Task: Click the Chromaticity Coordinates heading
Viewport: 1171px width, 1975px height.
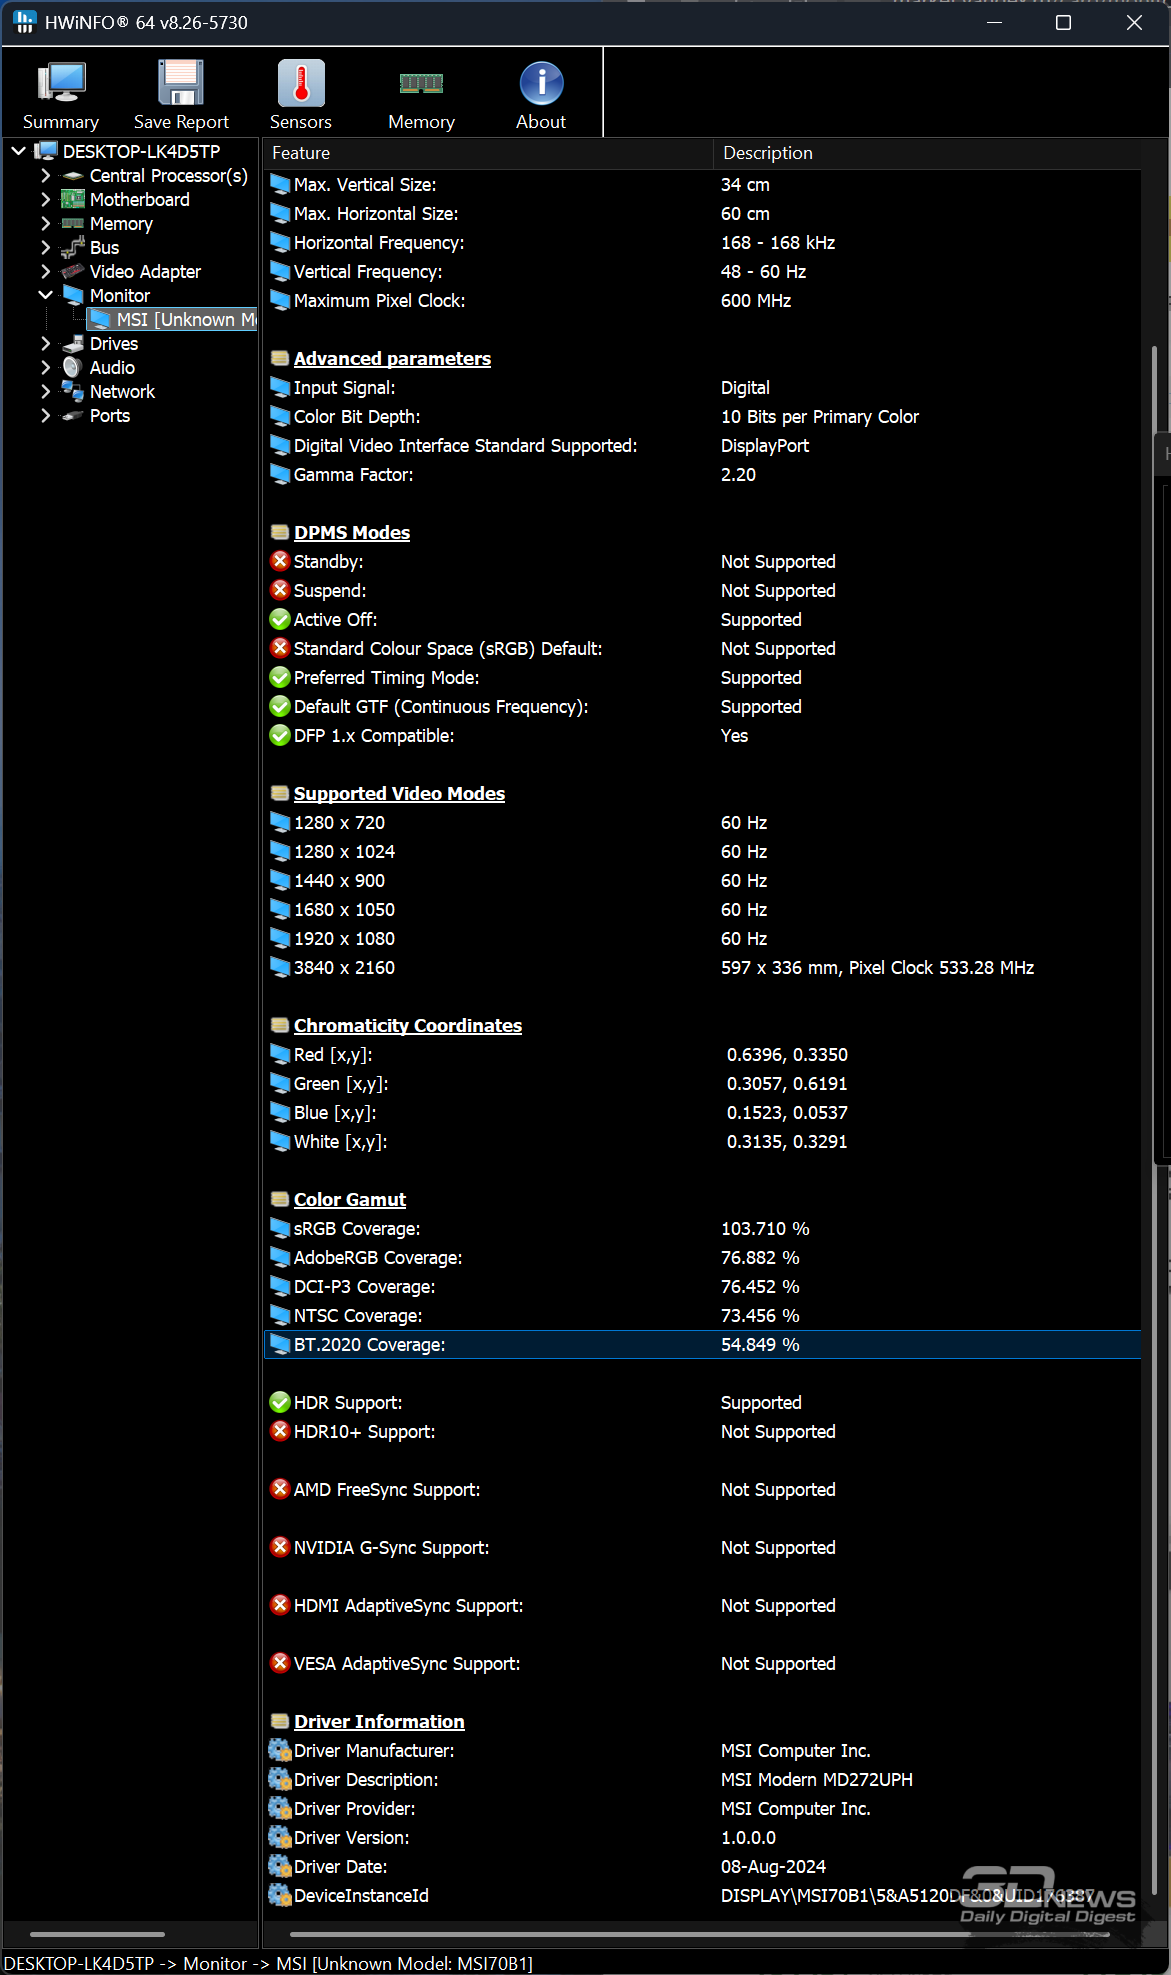Action: 408,1025
